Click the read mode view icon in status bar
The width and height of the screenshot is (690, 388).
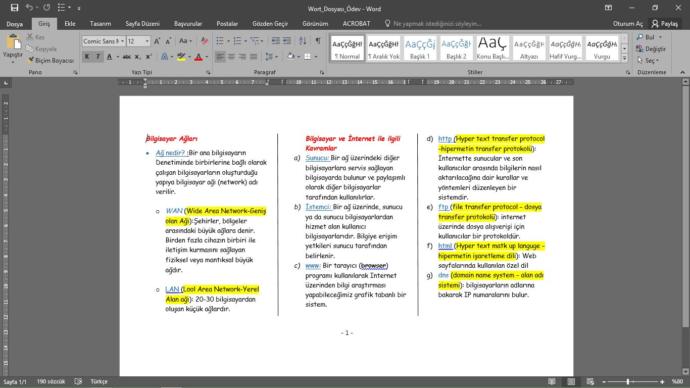tap(551, 381)
